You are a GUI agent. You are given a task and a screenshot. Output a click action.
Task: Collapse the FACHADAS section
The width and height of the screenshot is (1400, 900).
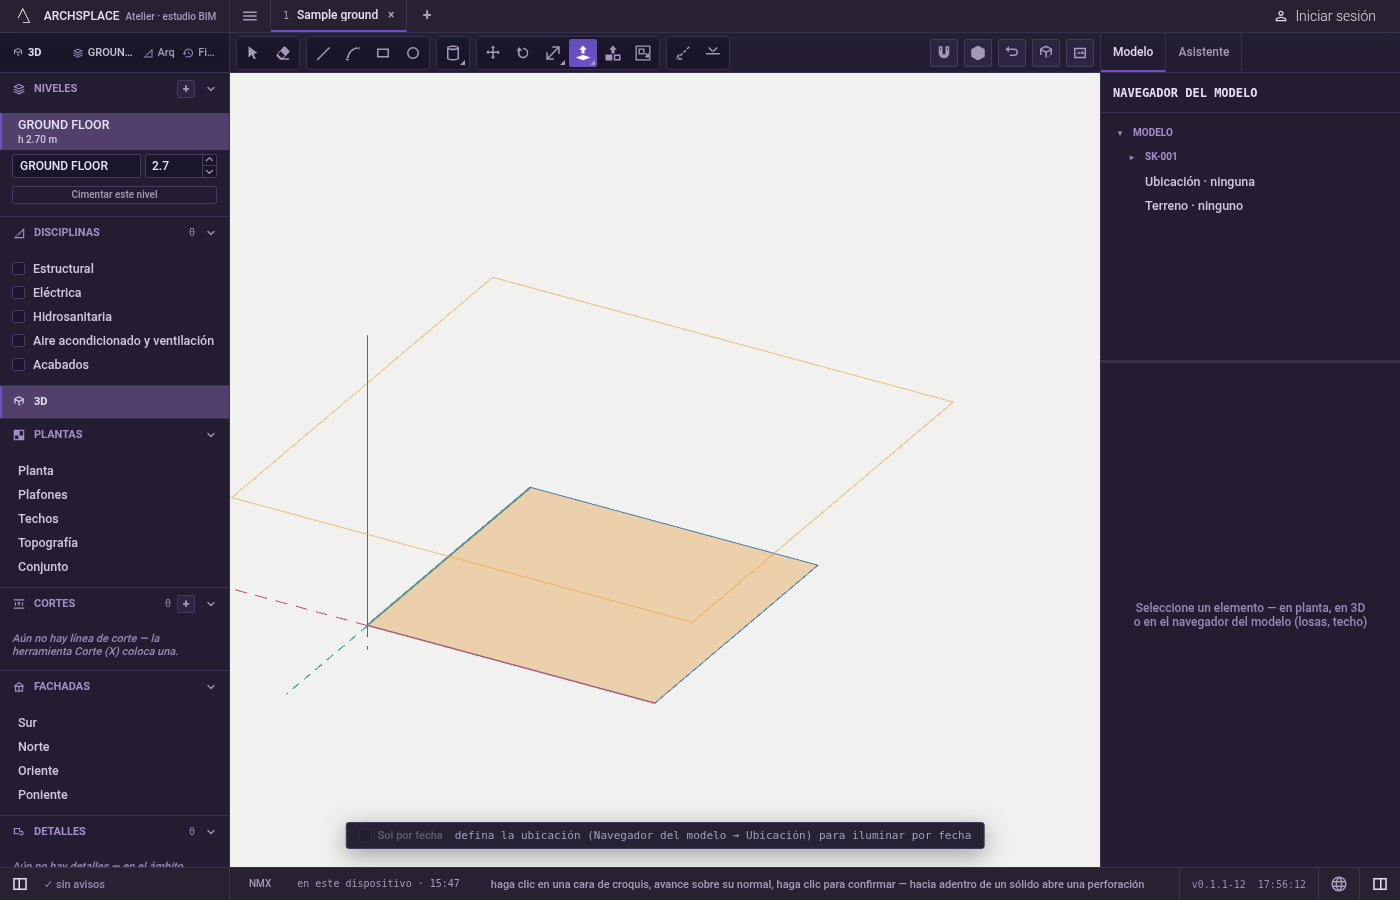[x=211, y=687]
